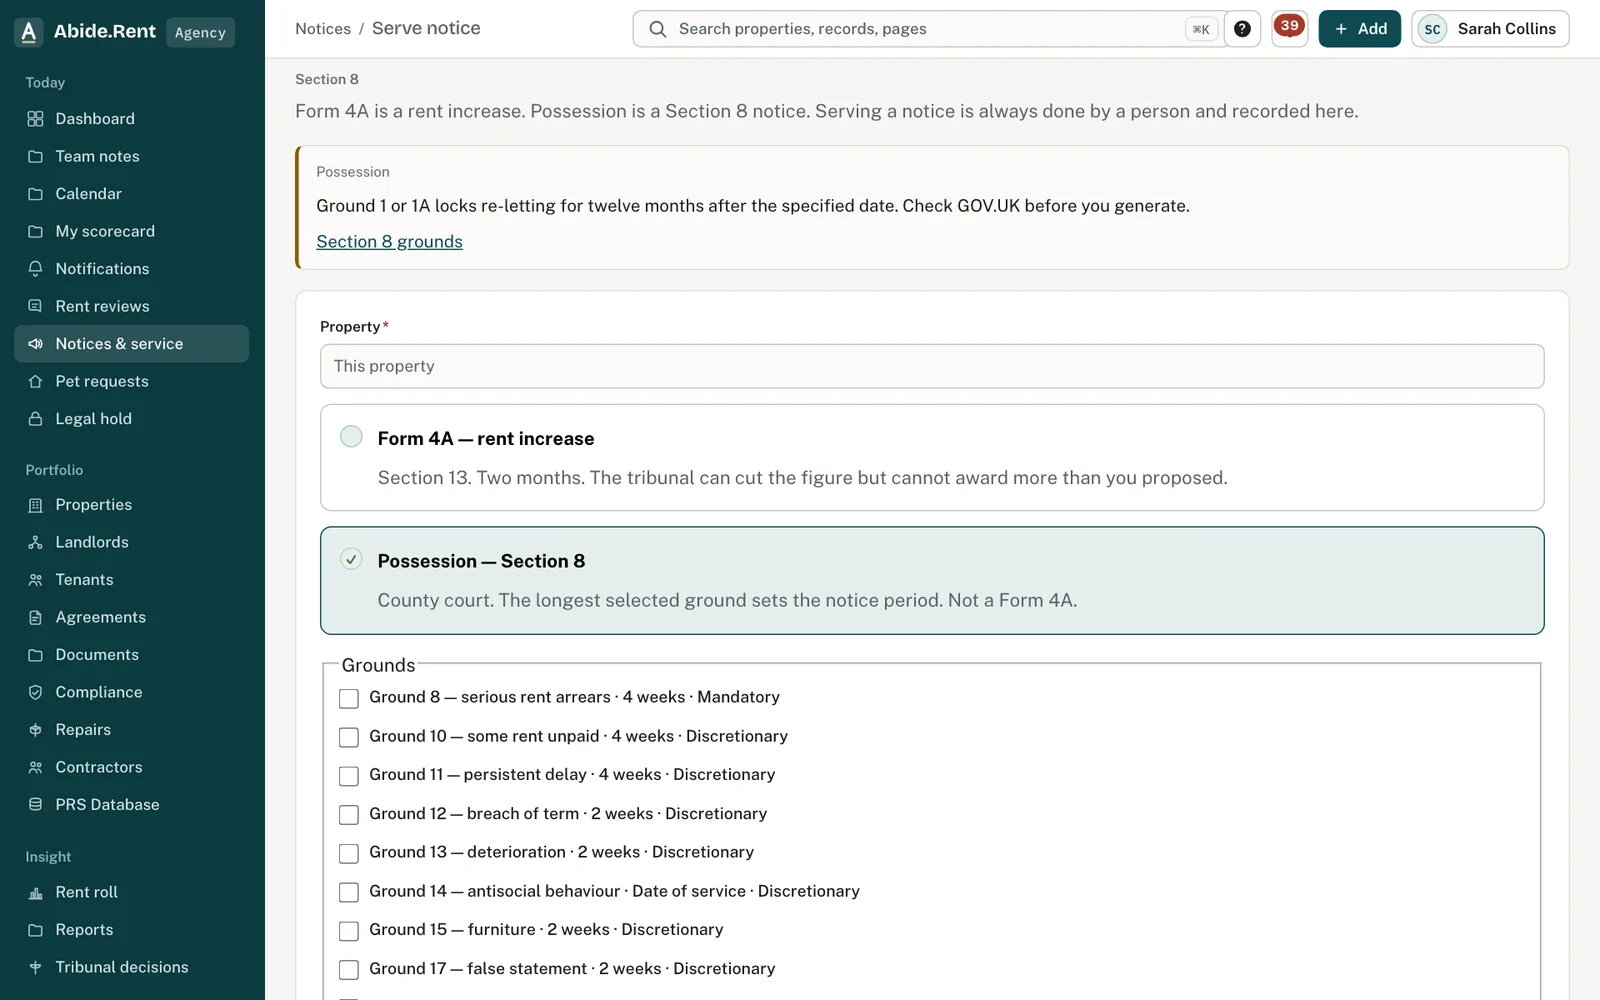Click the Repairs icon in sidebar

click(x=35, y=730)
